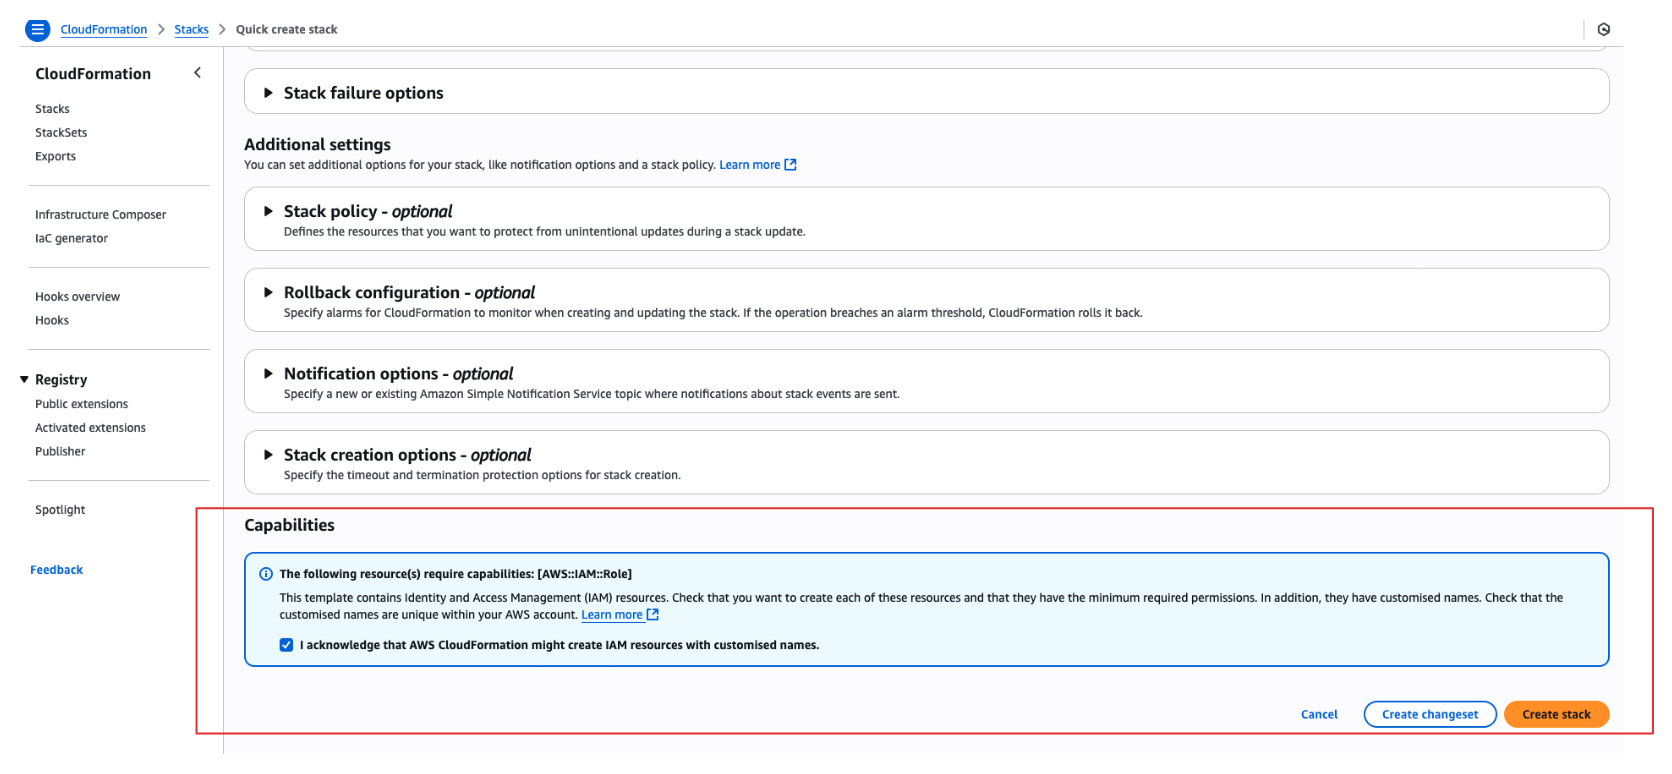Open the Hooks sidebar item
Viewport: 1672px width, 774px height.
52,321
